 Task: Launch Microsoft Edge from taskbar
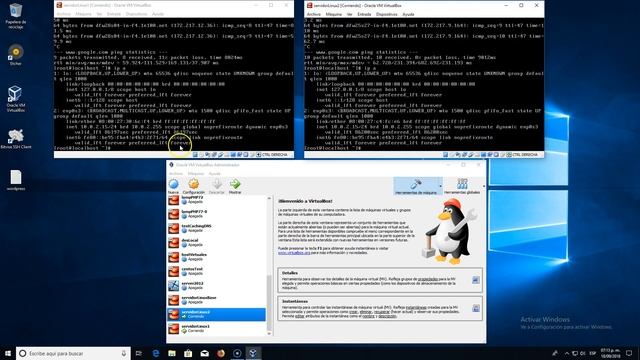point(156,353)
